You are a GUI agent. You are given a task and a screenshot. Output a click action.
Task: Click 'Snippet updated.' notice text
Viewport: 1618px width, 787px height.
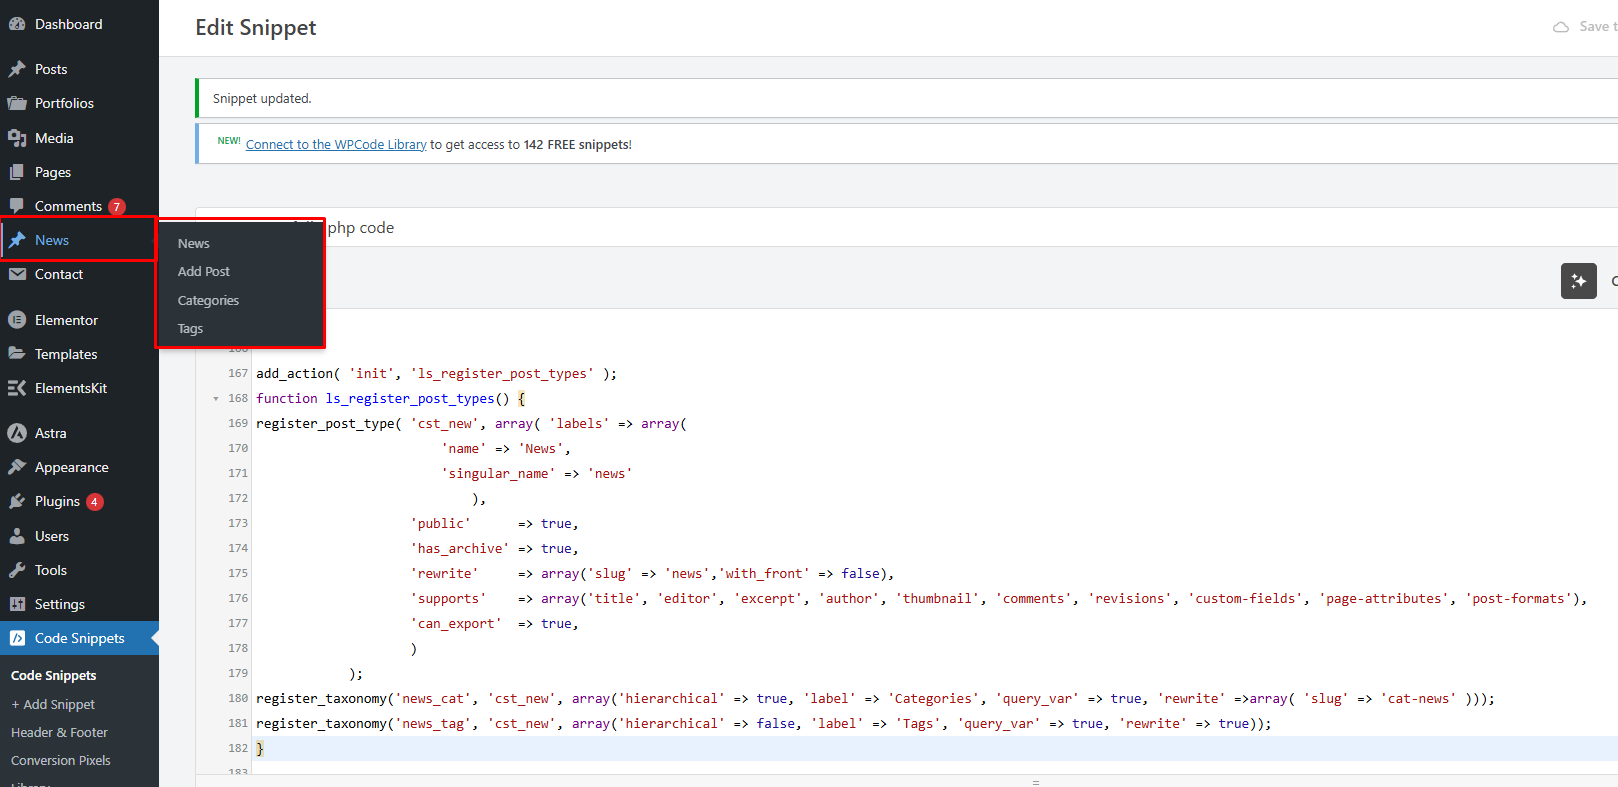click(x=262, y=98)
